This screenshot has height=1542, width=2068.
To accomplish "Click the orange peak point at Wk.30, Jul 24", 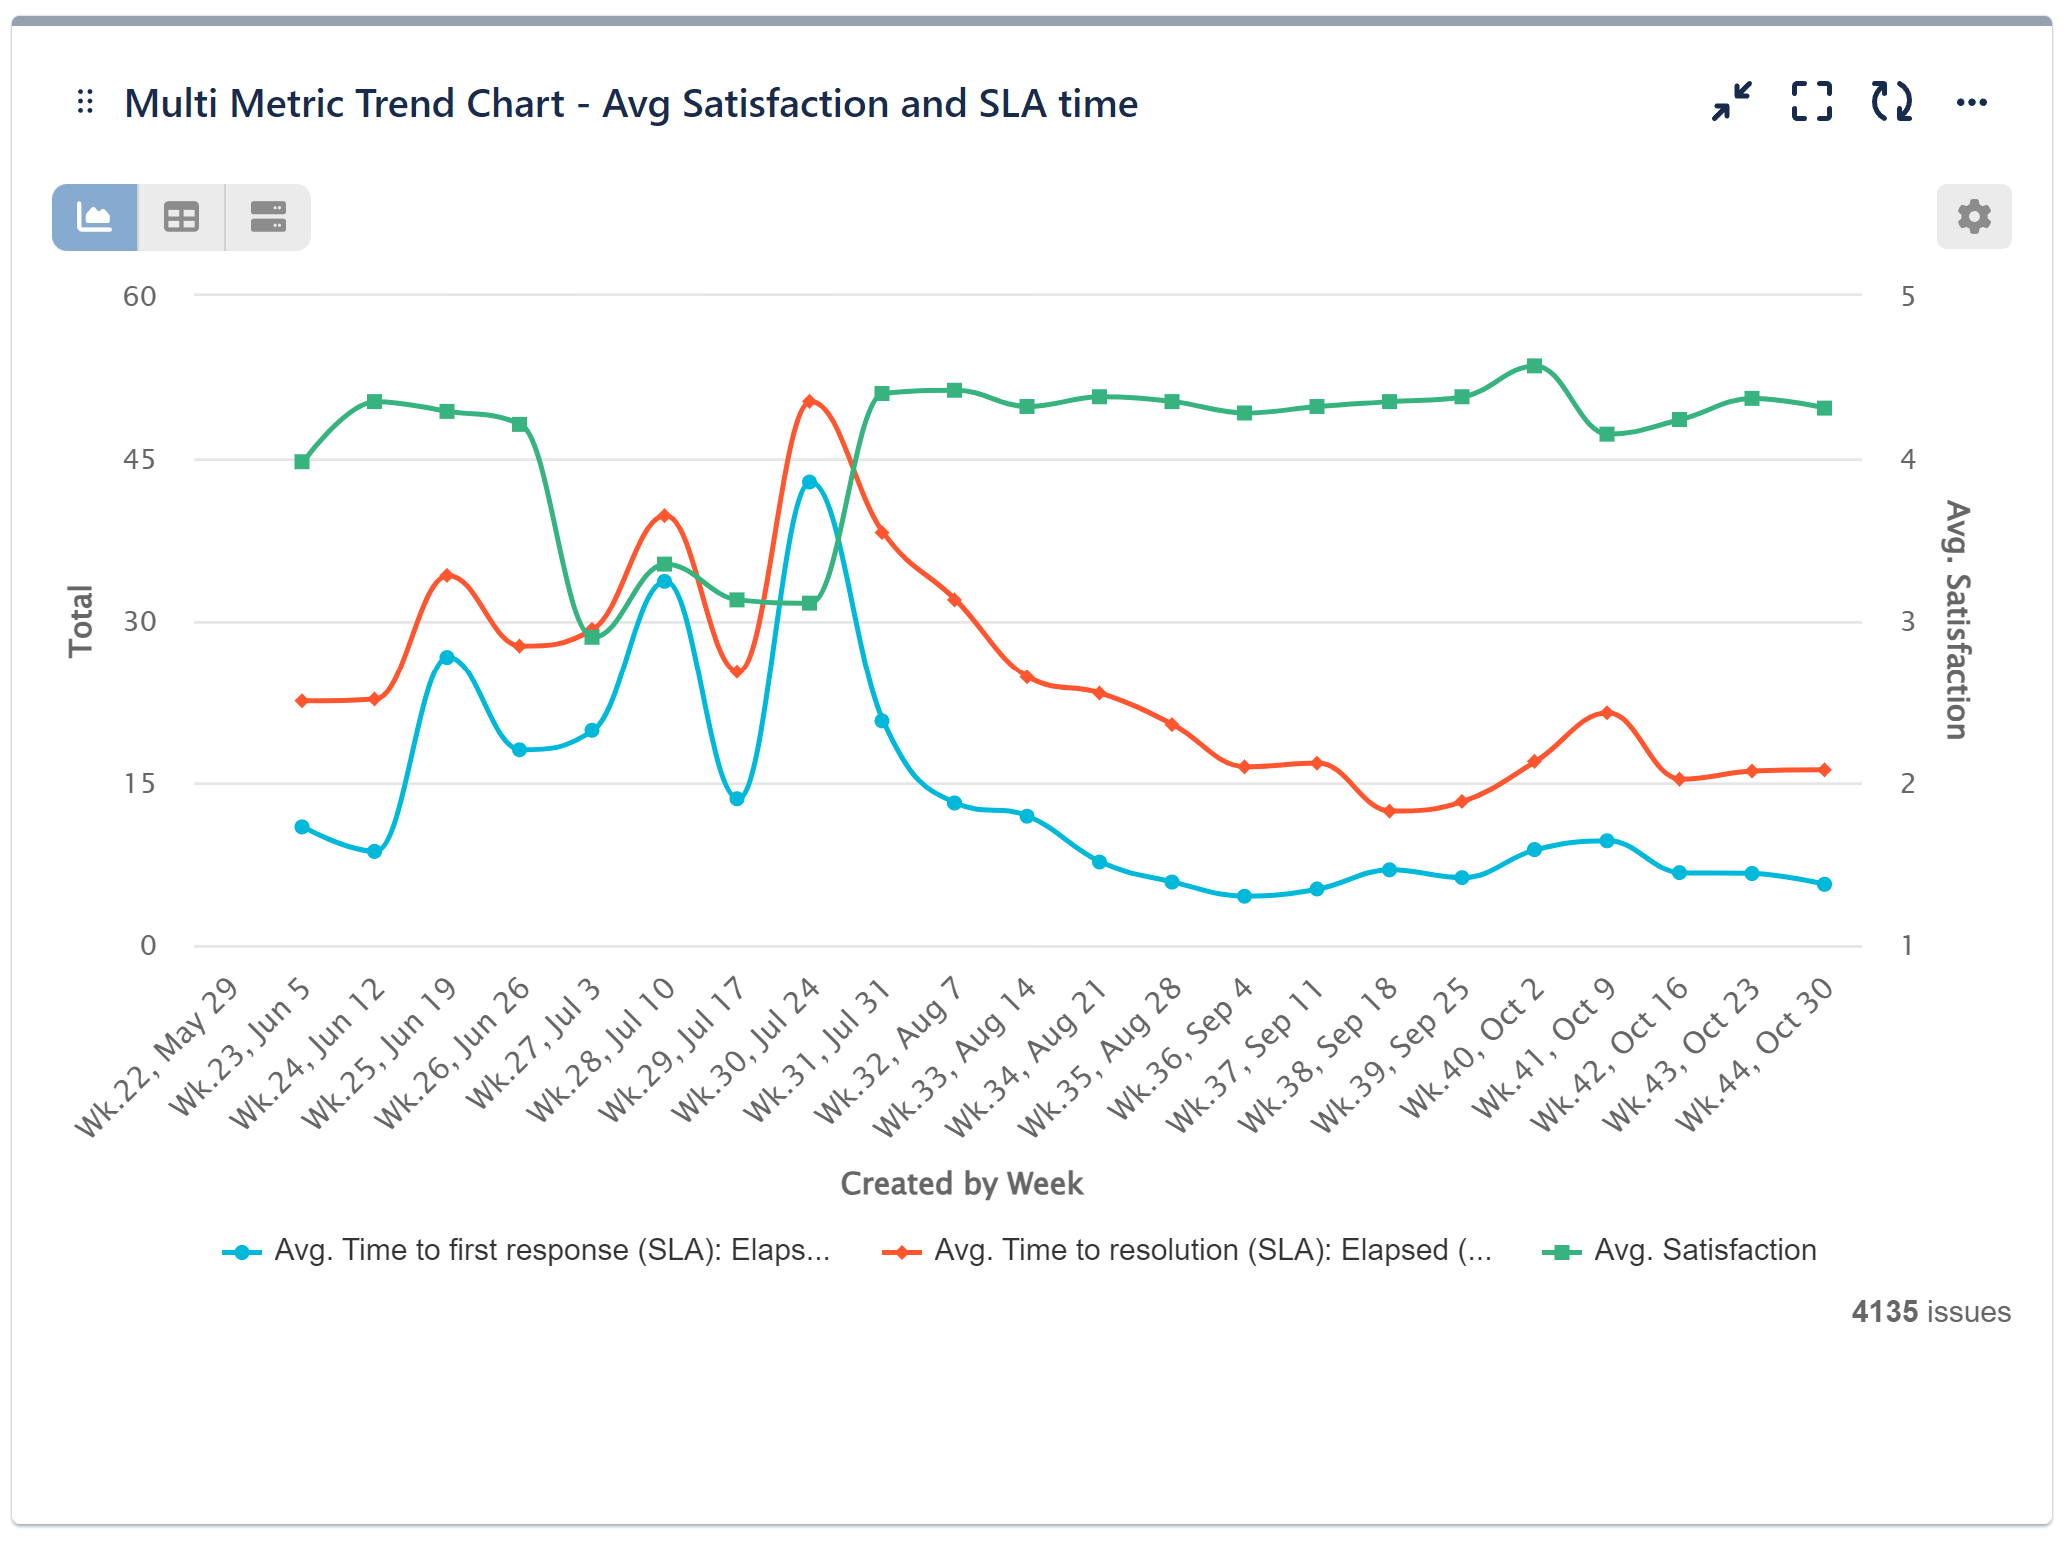I will 808,400.
